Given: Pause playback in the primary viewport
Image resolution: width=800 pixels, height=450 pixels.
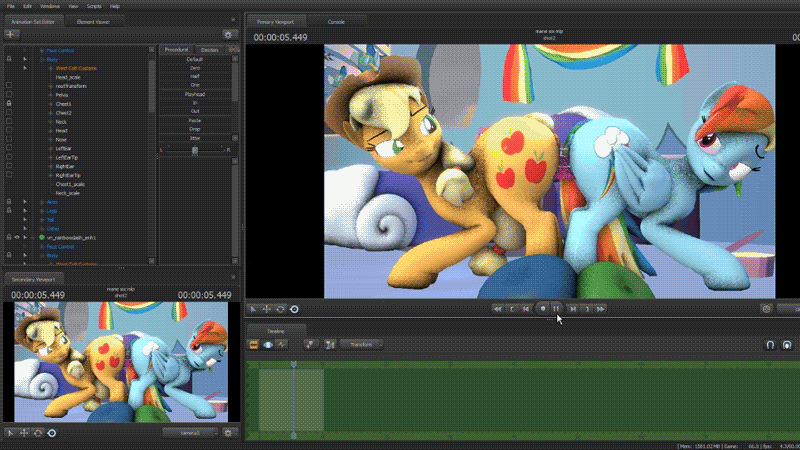Looking at the screenshot, I should point(557,309).
